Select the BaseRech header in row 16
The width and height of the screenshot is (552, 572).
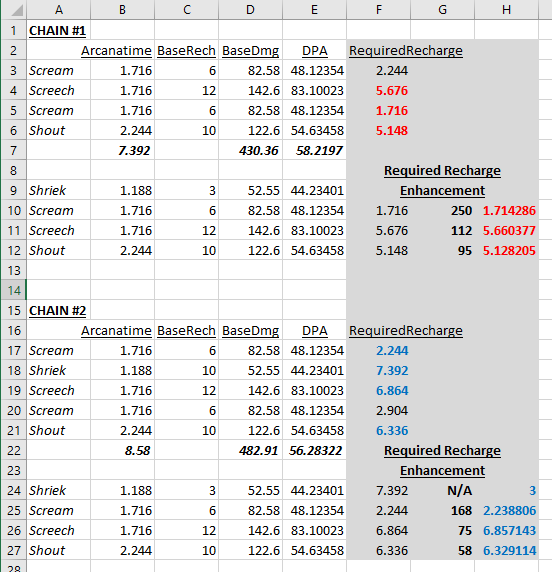click(x=186, y=331)
